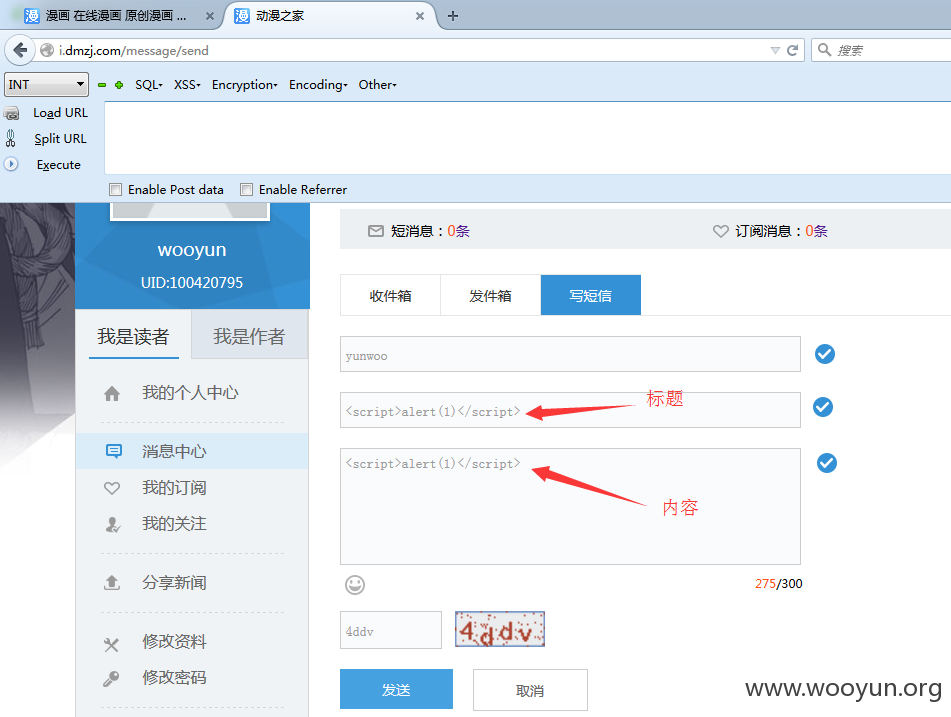Click the green minus HackBar icon
951x717 pixels.
(102, 85)
